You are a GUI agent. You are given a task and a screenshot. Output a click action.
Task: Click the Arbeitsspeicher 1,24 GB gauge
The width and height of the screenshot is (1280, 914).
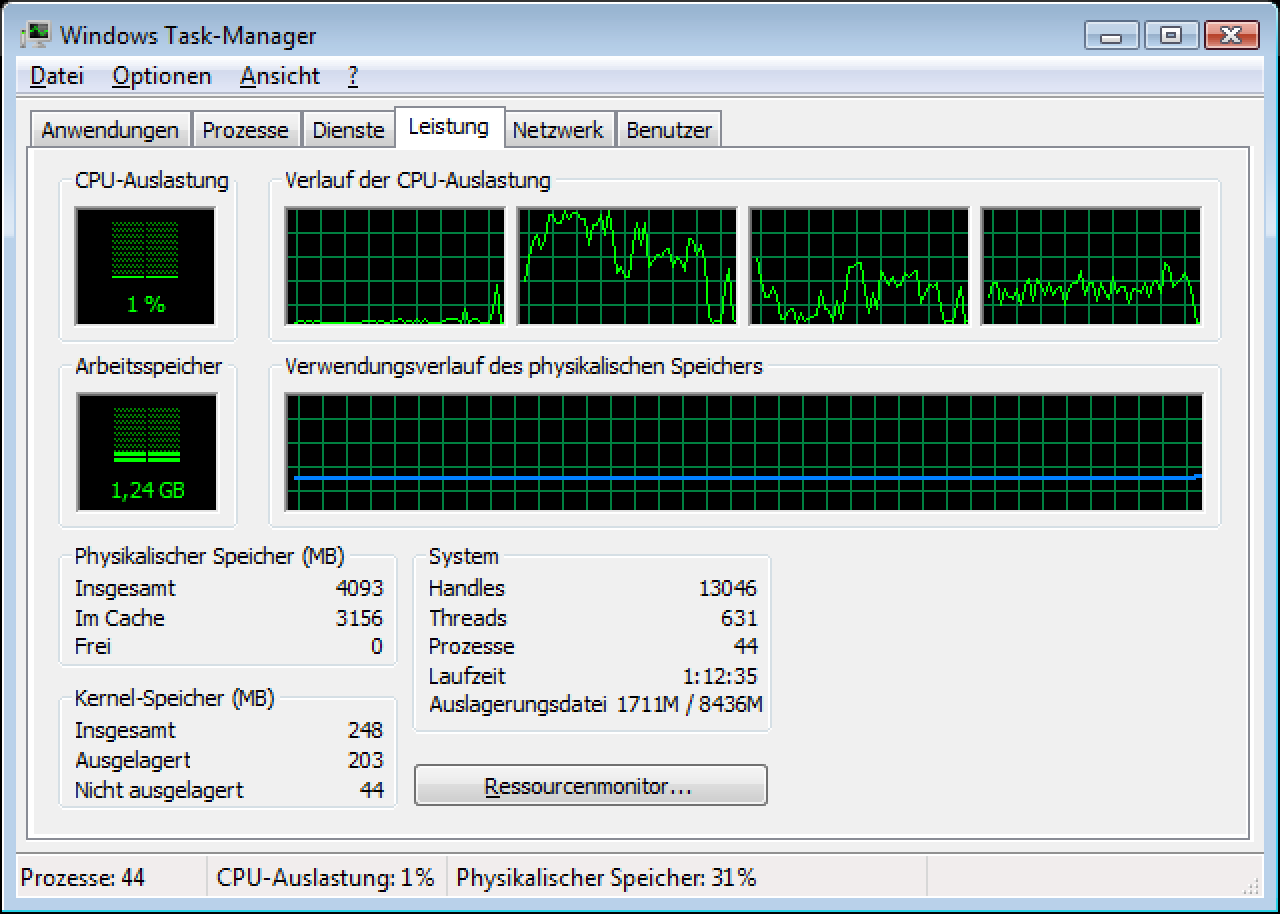pyautogui.click(x=147, y=452)
